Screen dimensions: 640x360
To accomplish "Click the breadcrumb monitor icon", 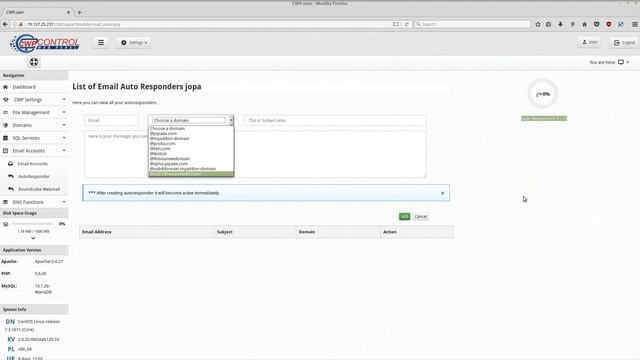I will pyautogui.click(x=621, y=62).
